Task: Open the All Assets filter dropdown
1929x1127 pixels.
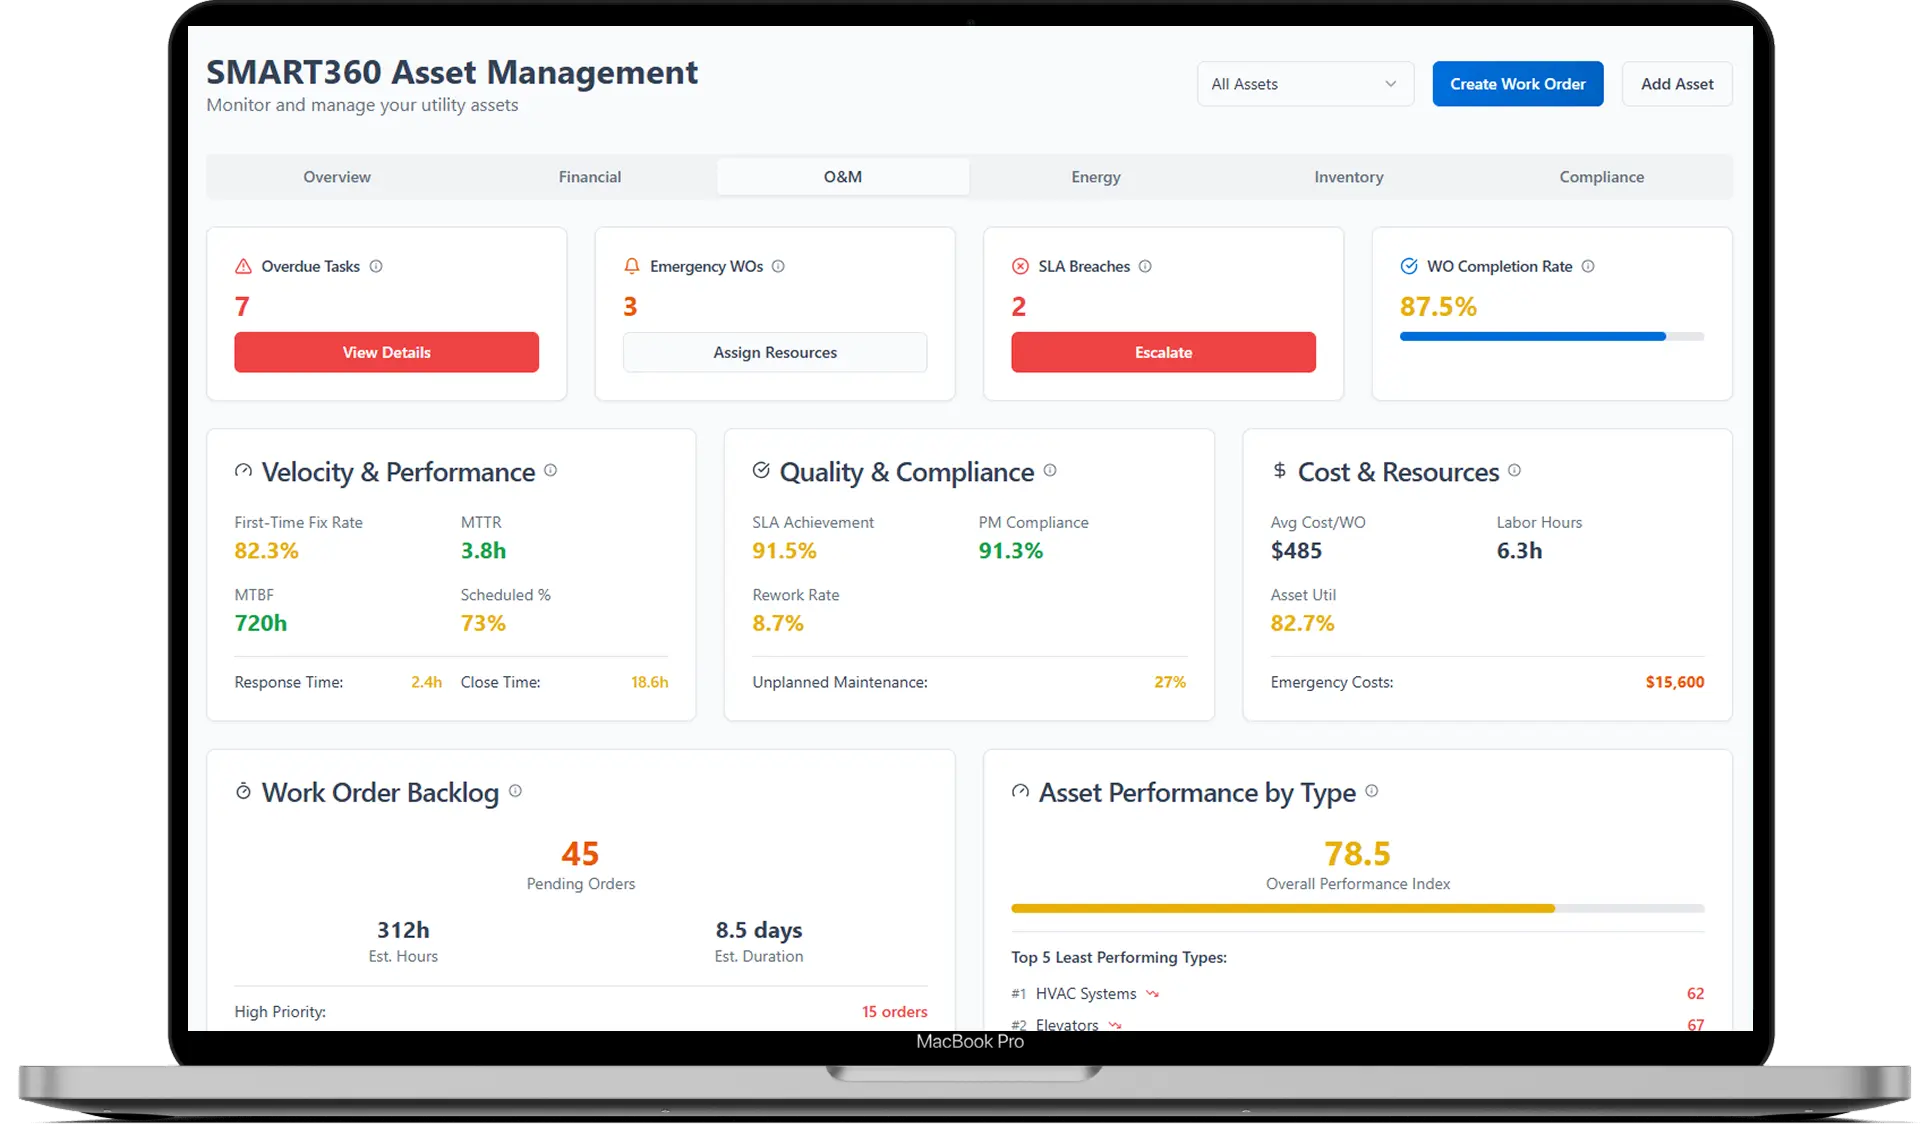Action: tap(1305, 84)
